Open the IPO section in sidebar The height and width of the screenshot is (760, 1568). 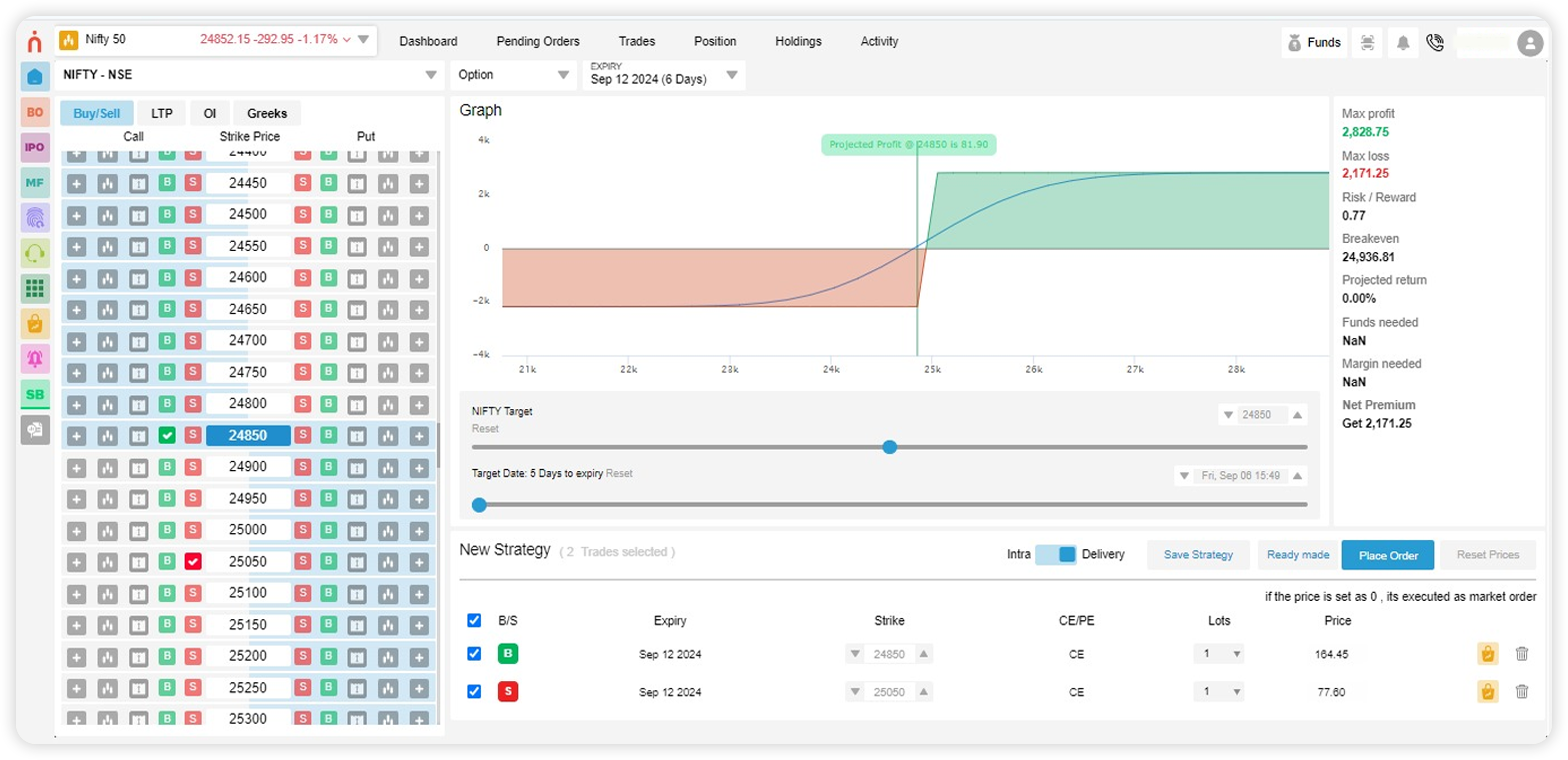(35, 148)
